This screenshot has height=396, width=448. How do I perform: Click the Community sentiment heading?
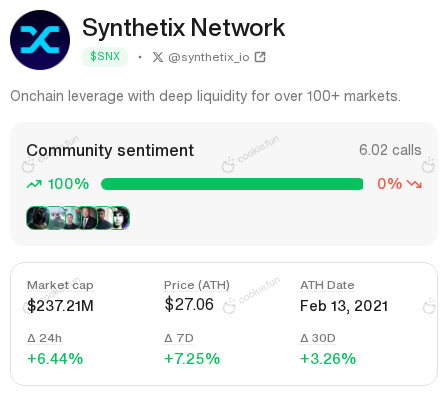tap(110, 150)
